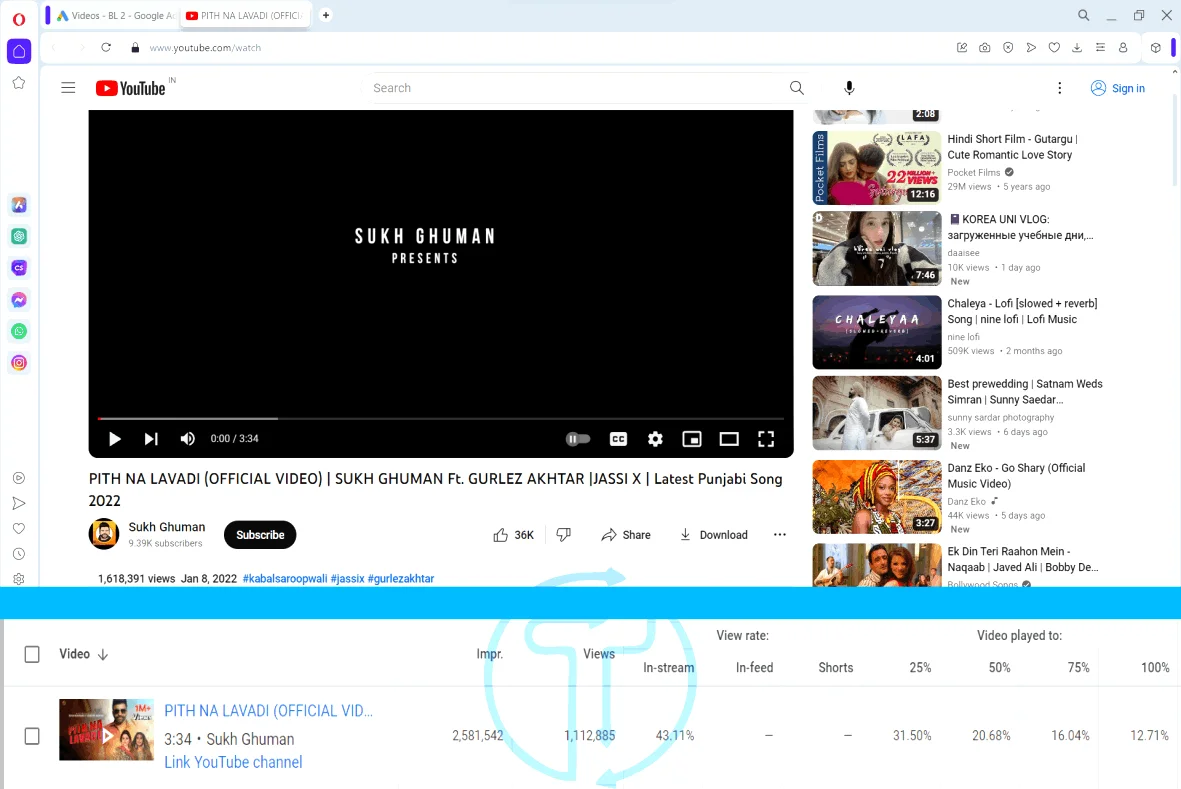Click the Sign in button
Screen dimensions: 1181x789
(x=1118, y=88)
